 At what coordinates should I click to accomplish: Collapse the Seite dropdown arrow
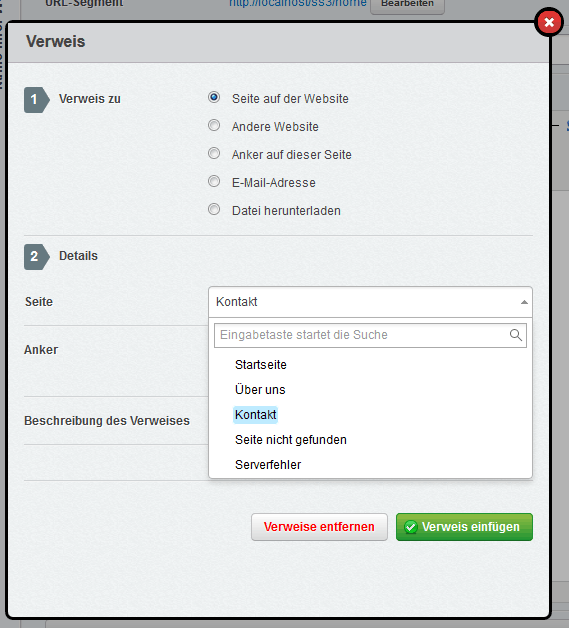[524, 302]
